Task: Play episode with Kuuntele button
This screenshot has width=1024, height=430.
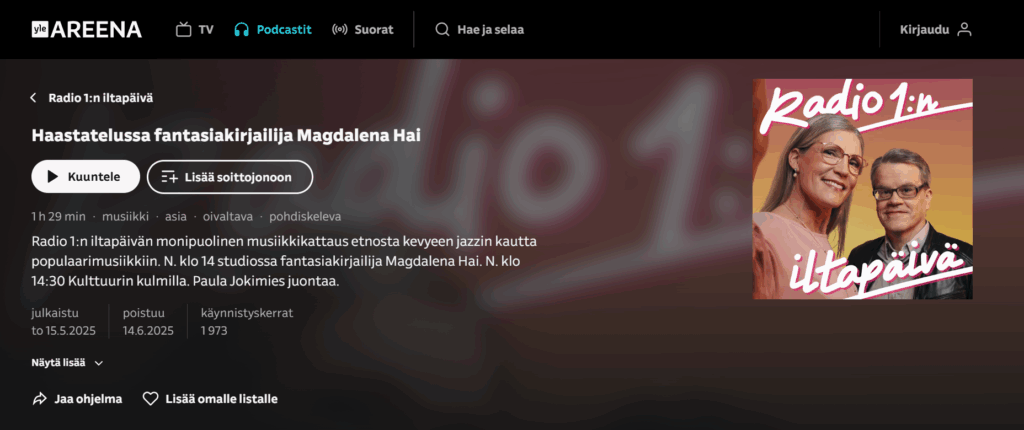Action: (x=86, y=176)
